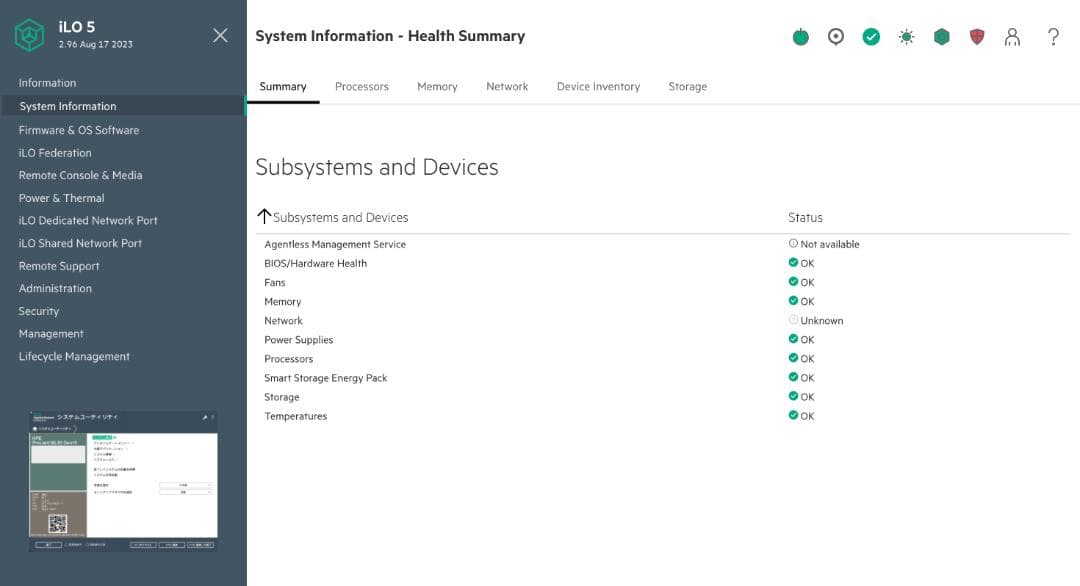Open the overall health status icon
1080x586 pixels.
[871, 36]
